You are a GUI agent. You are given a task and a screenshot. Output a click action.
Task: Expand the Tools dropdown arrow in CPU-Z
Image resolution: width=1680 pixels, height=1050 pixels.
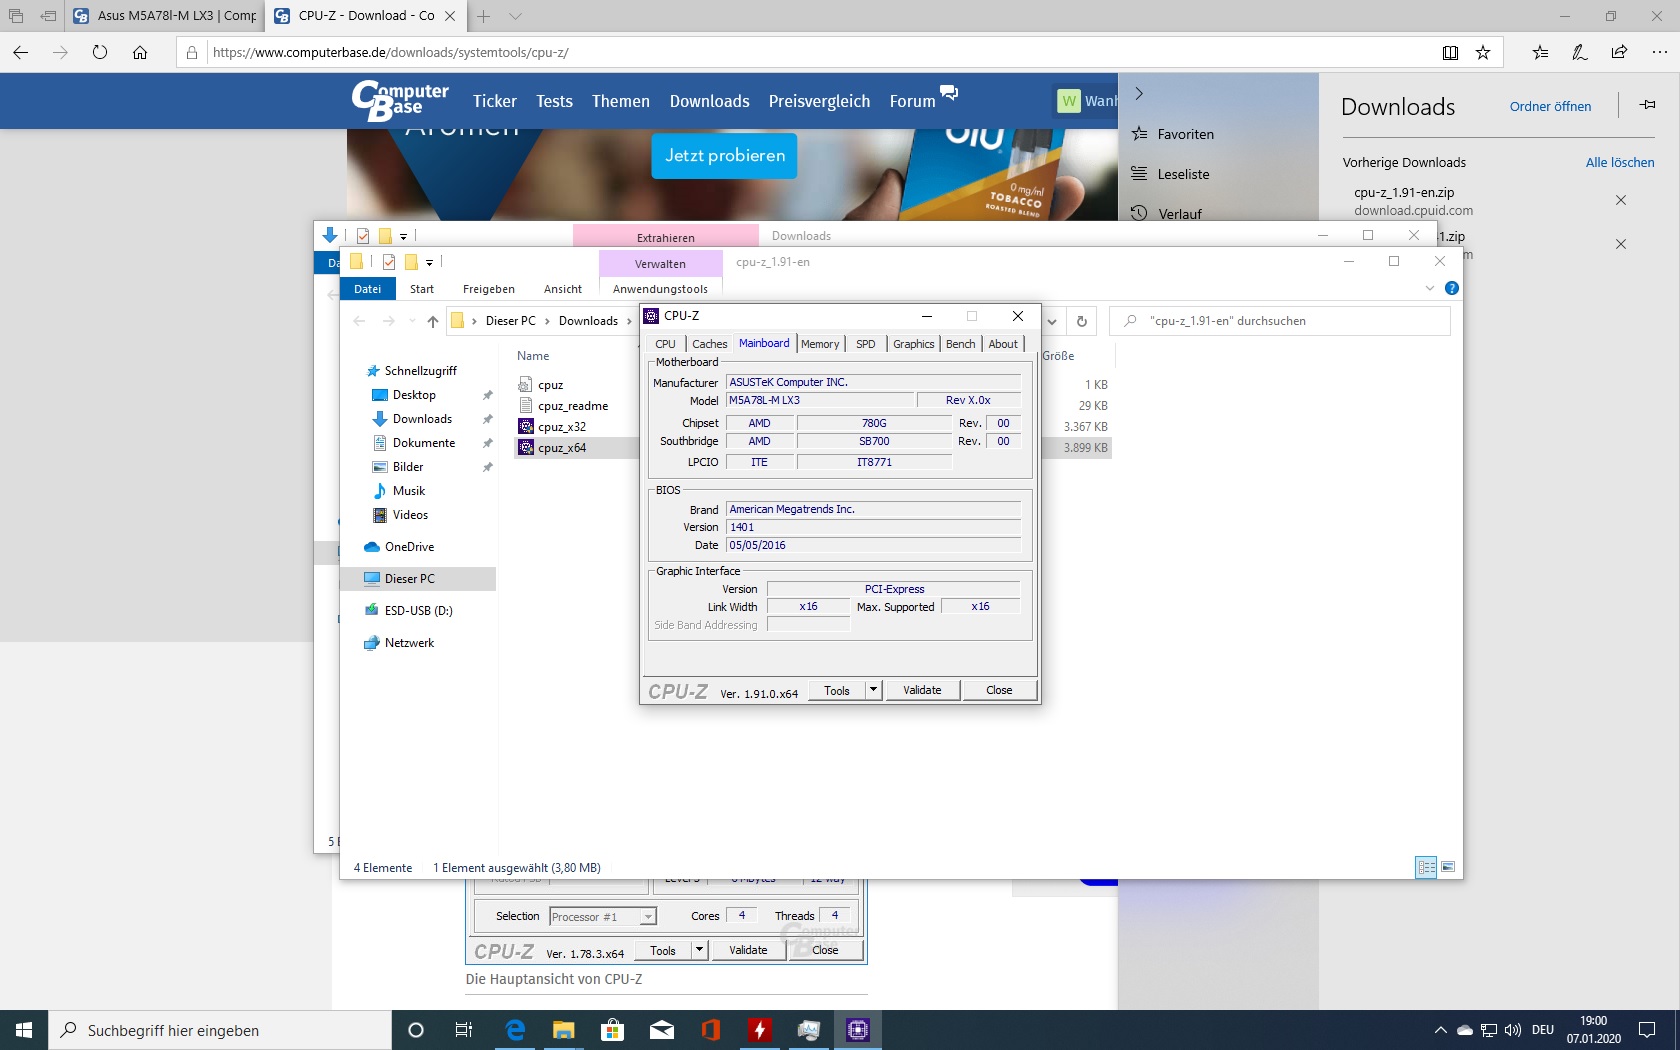[873, 690]
